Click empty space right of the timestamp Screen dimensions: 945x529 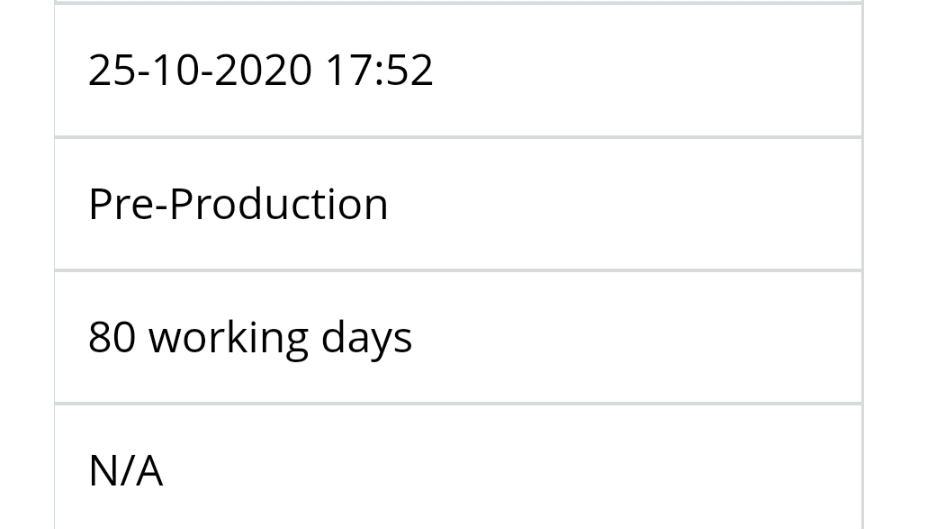pos(648,70)
